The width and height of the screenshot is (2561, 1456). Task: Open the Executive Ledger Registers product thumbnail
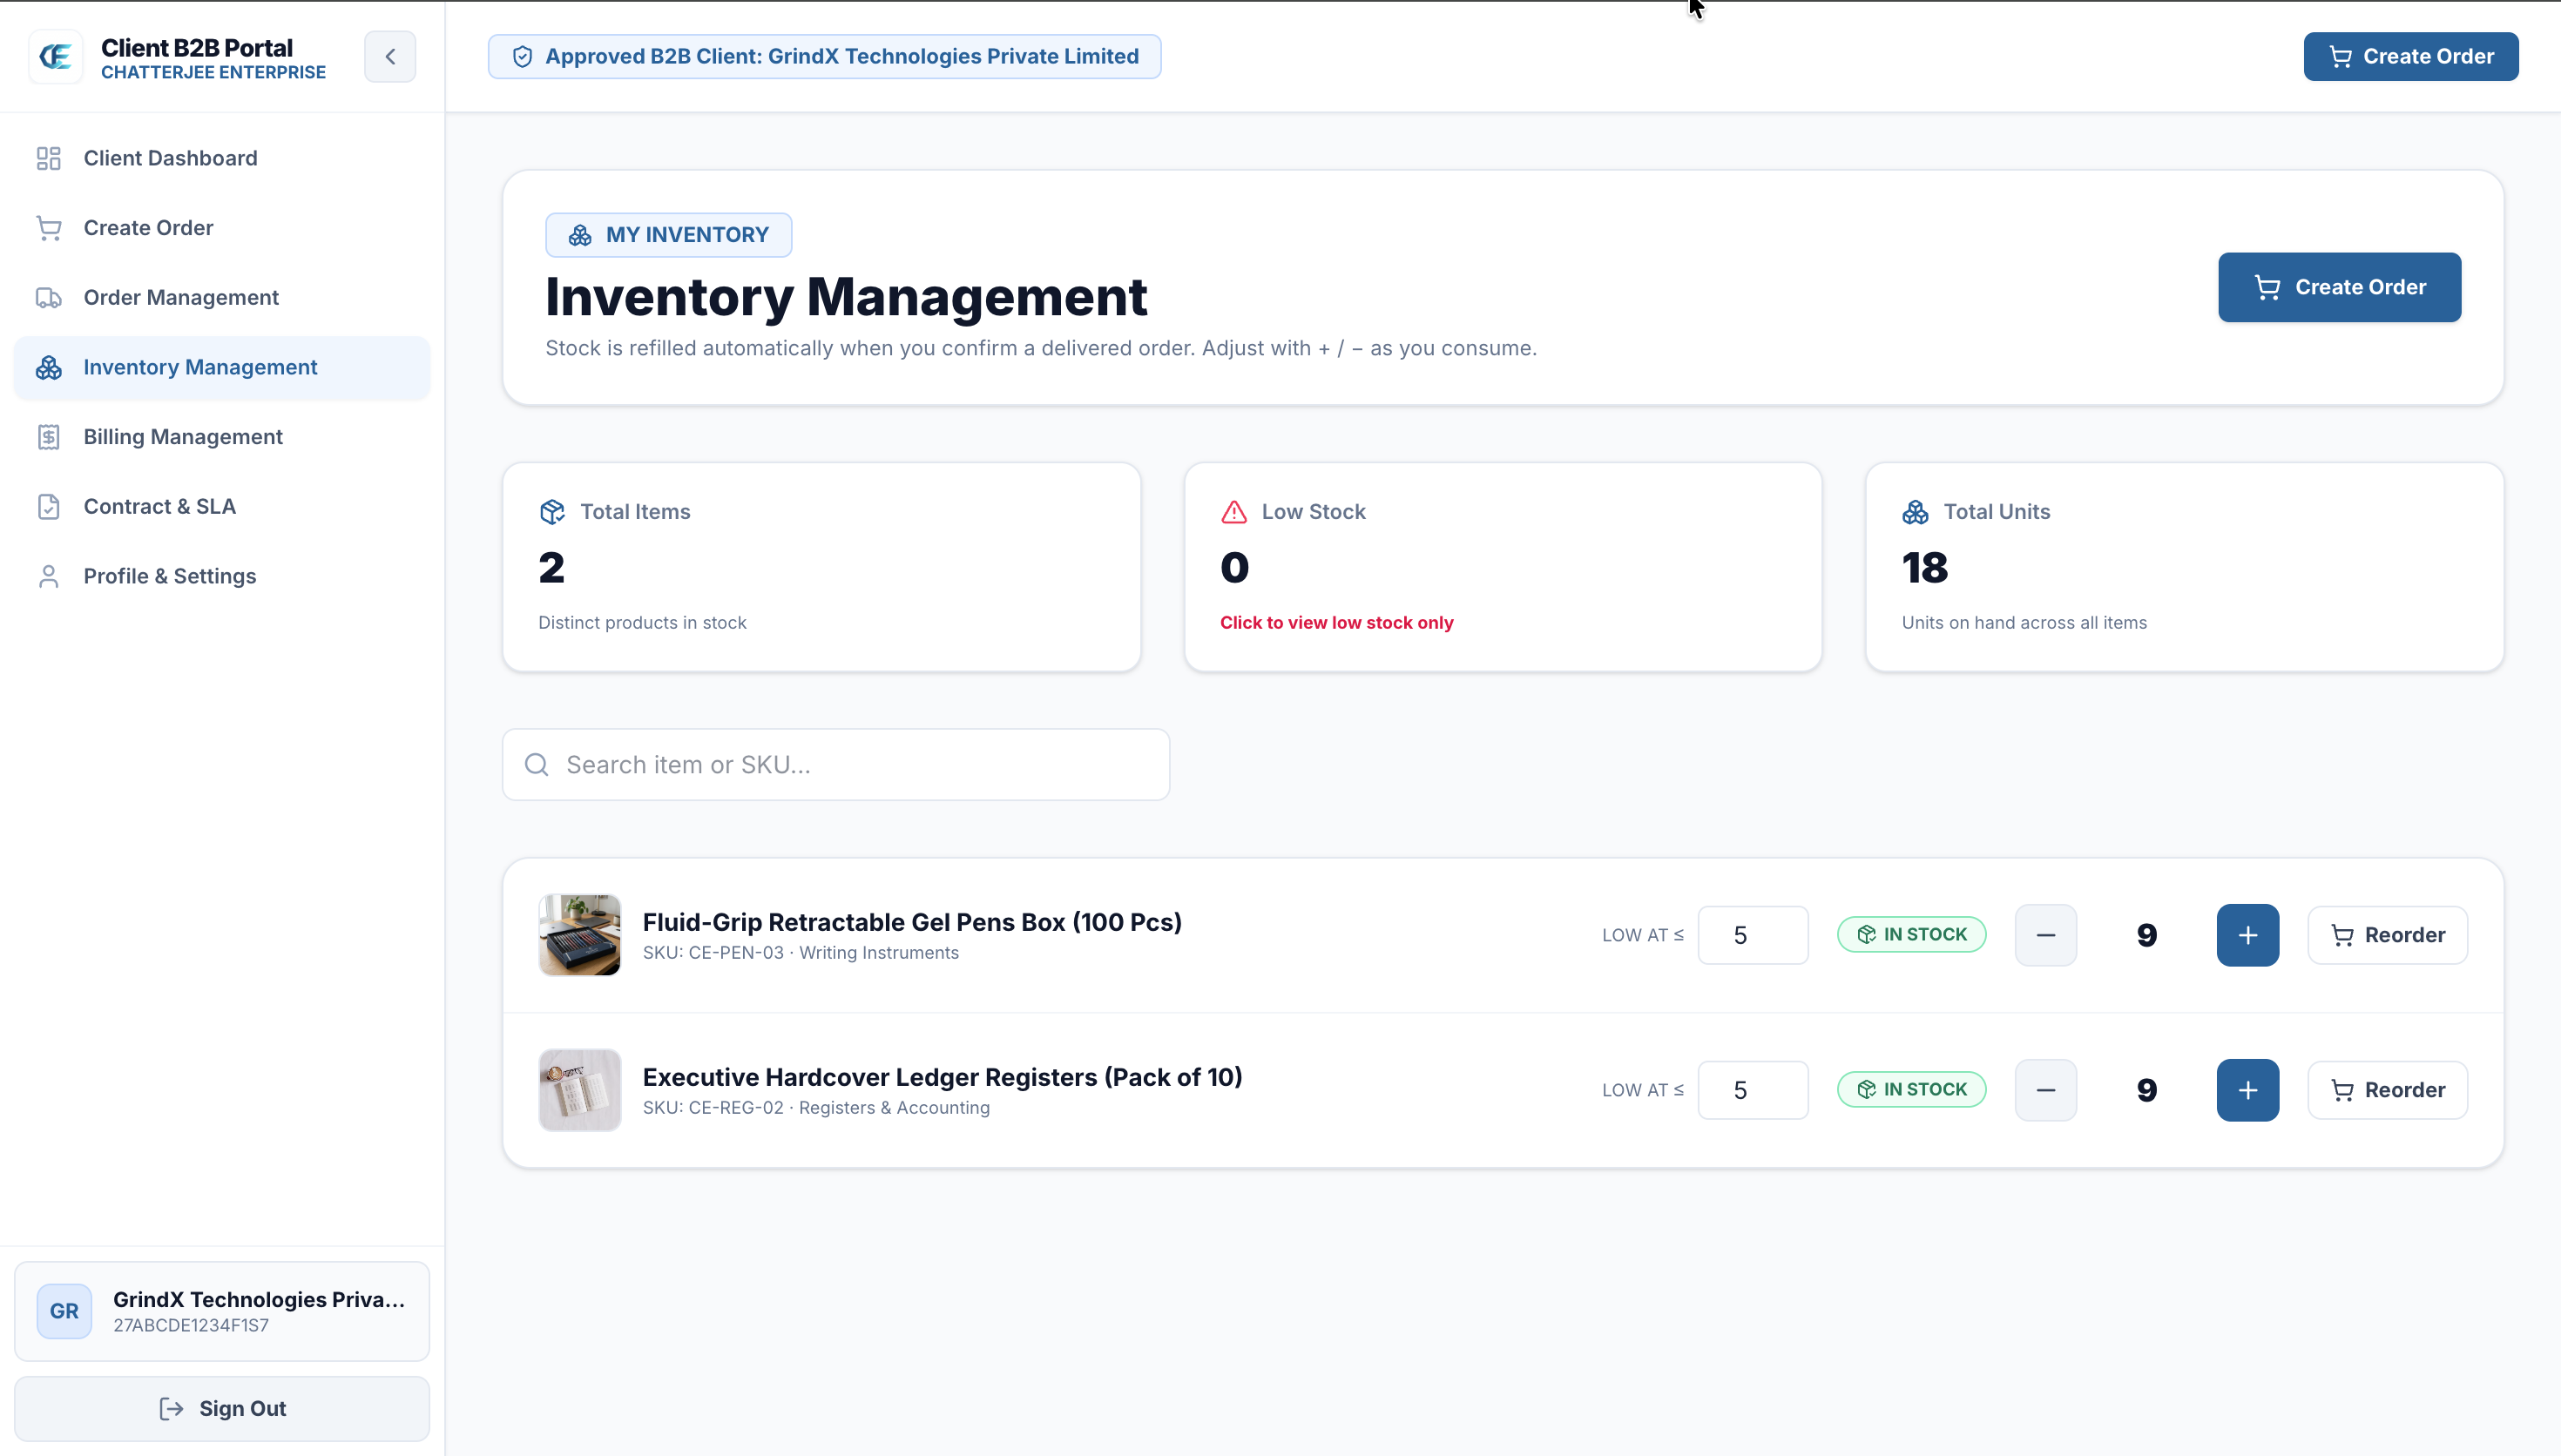coord(580,1090)
